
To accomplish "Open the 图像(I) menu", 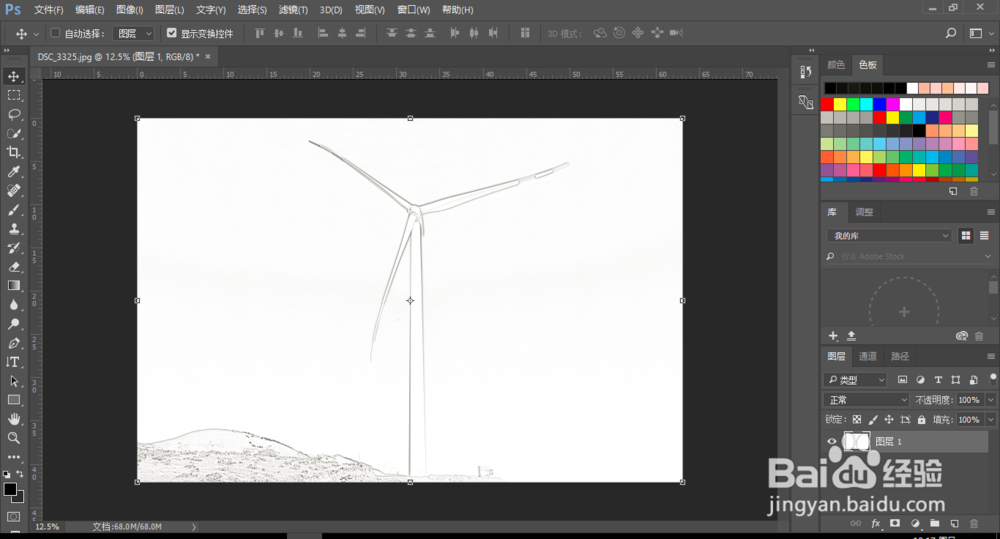I will tap(129, 10).
